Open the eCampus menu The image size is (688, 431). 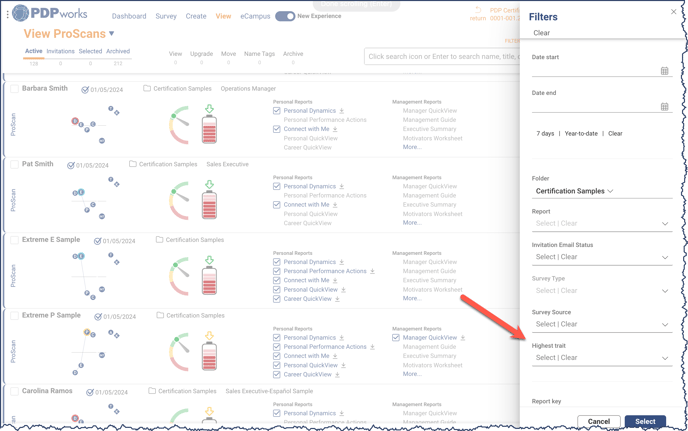255,16
